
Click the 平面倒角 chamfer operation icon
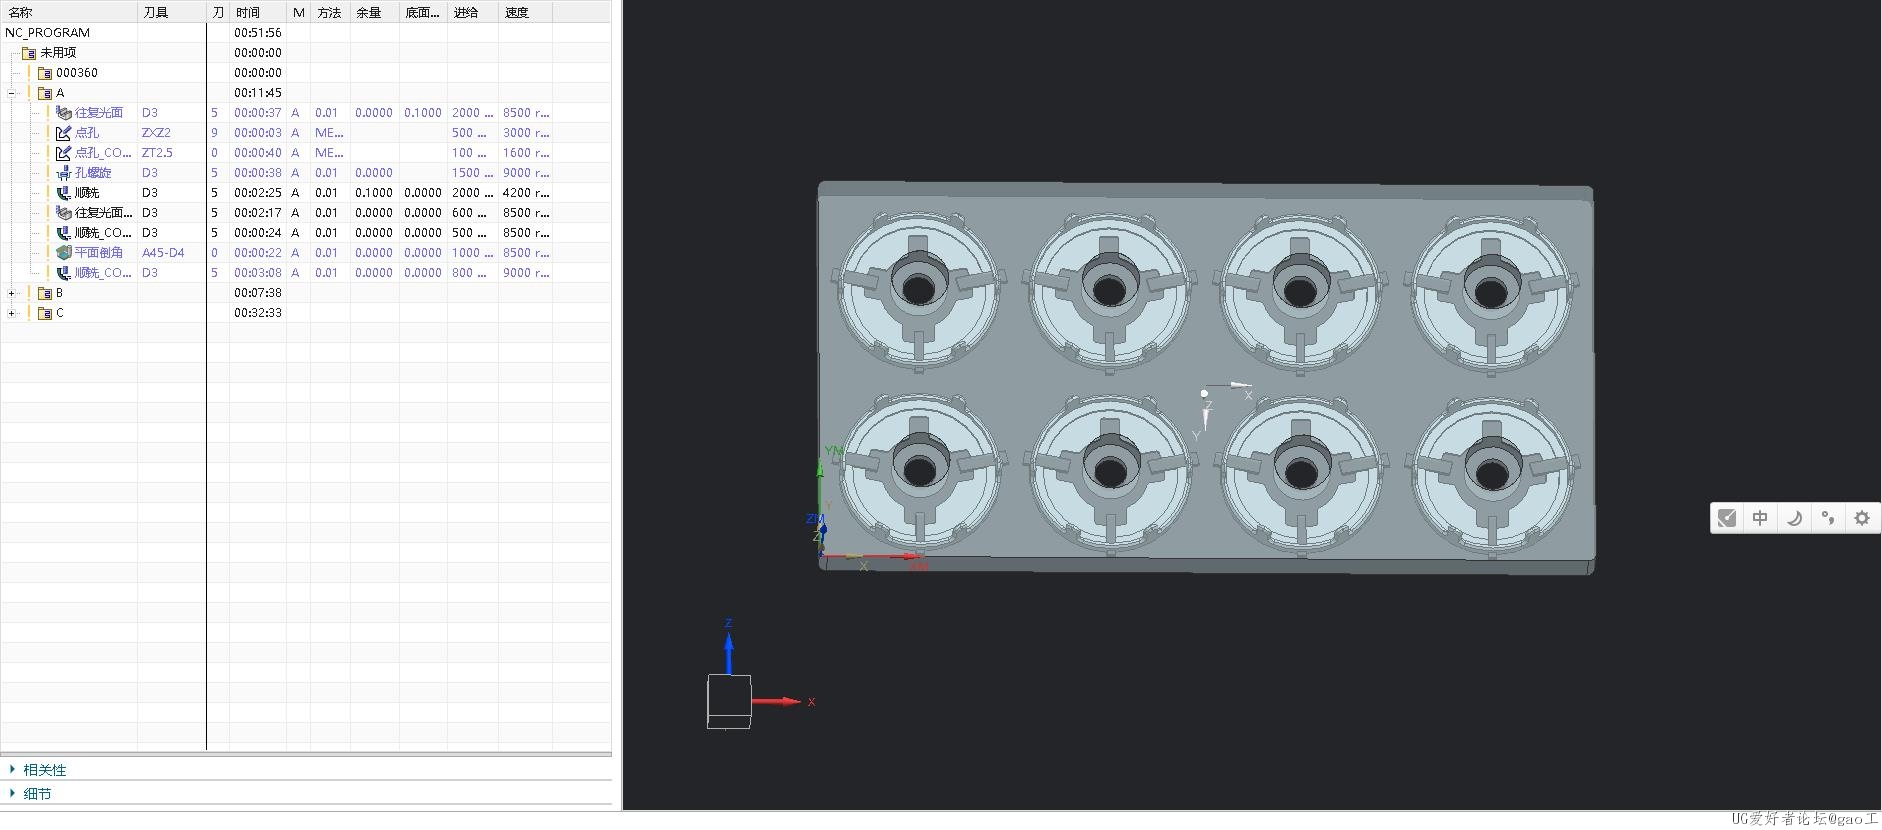coord(64,253)
